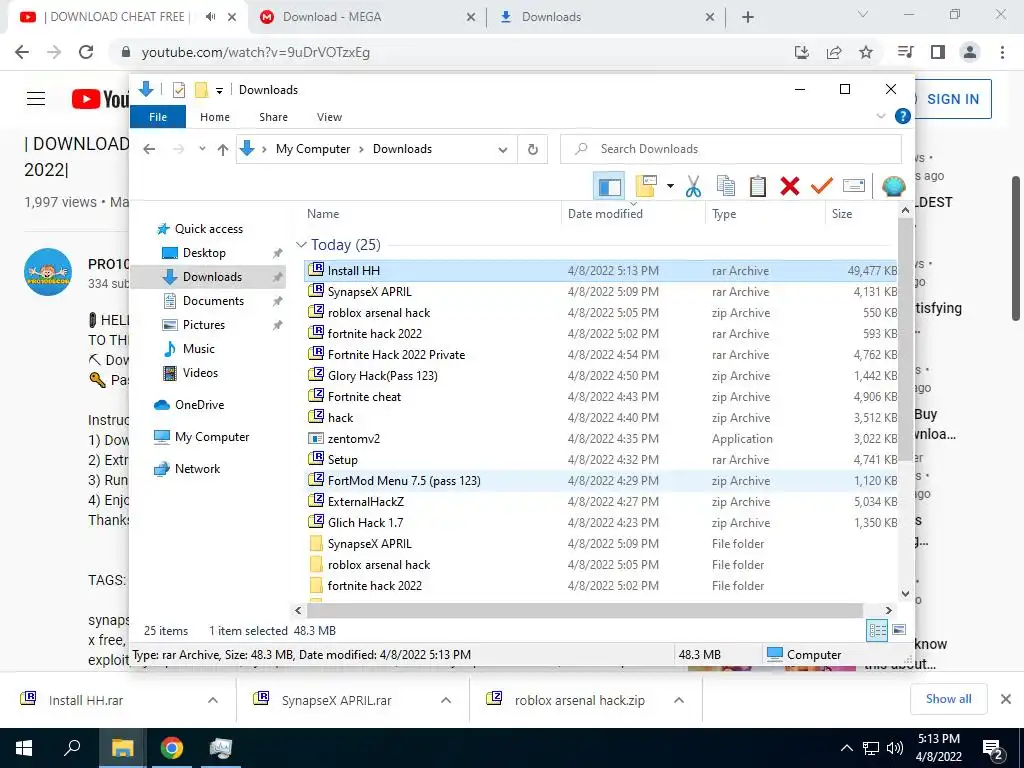Switch to the View ribbon tab
Image resolution: width=1024 pixels, height=768 pixels.
[329, 117]
